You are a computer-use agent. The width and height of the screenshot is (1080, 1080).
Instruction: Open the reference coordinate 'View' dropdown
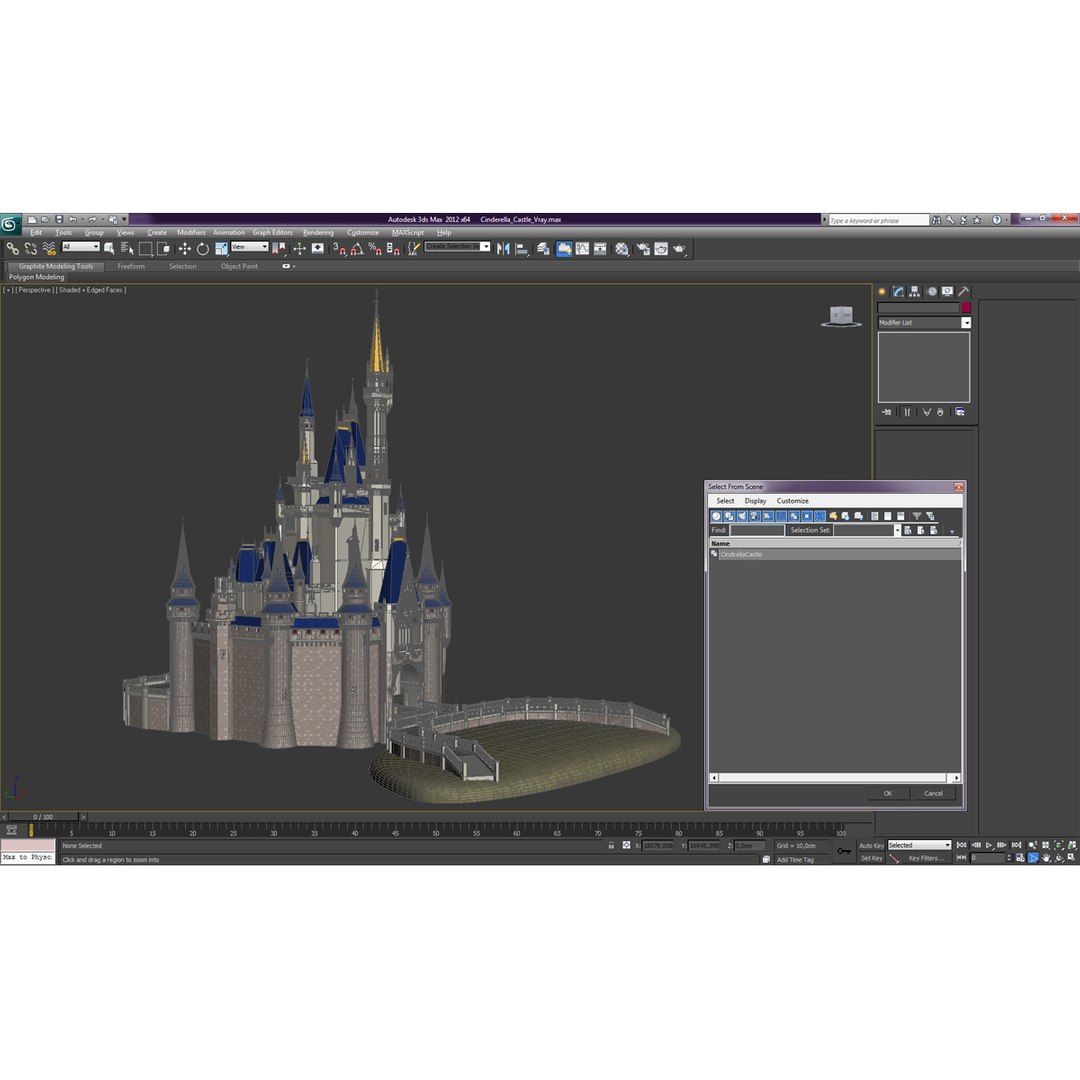250,247
